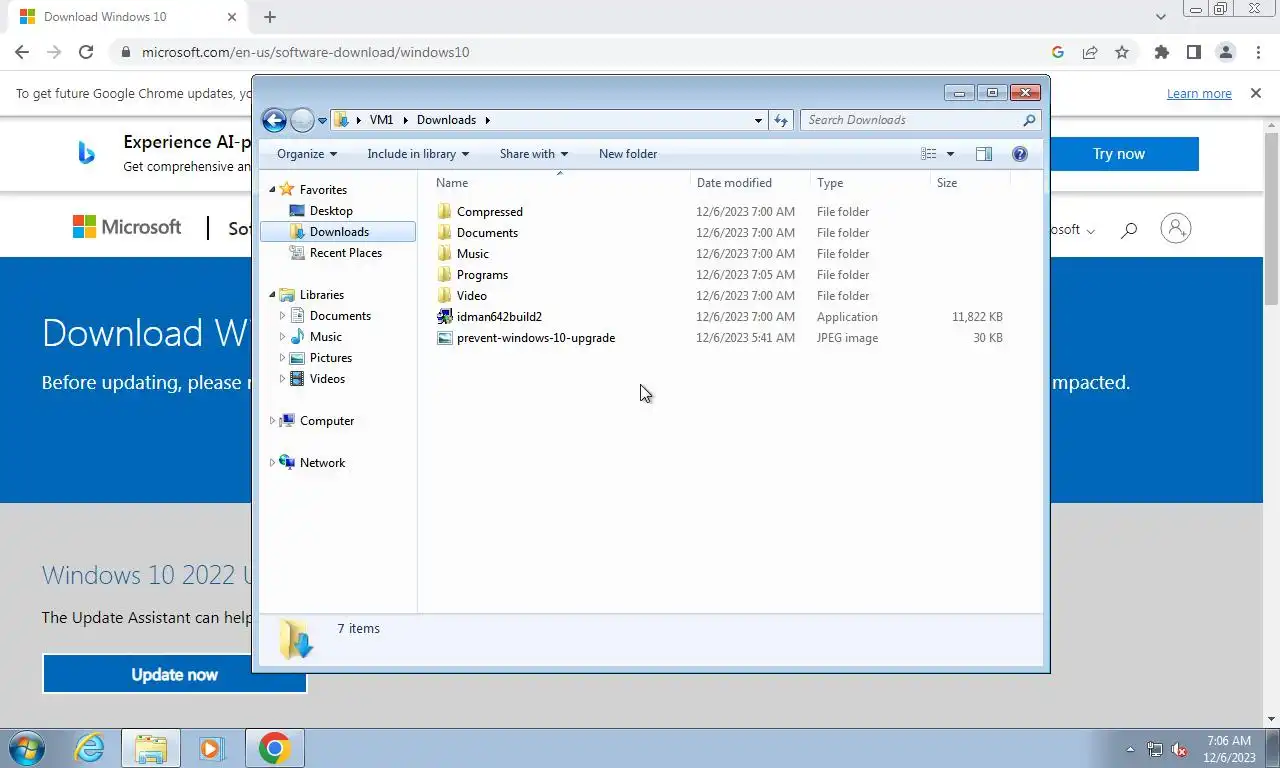1280x768 pixels.
Task: Open the view options dropdown arrow
Action: 950,154
